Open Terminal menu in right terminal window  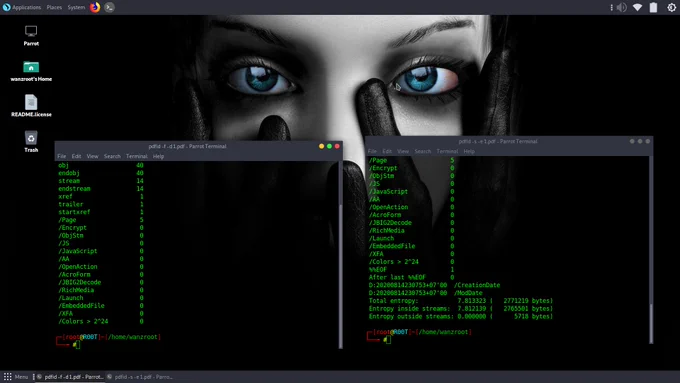point(447,151)
